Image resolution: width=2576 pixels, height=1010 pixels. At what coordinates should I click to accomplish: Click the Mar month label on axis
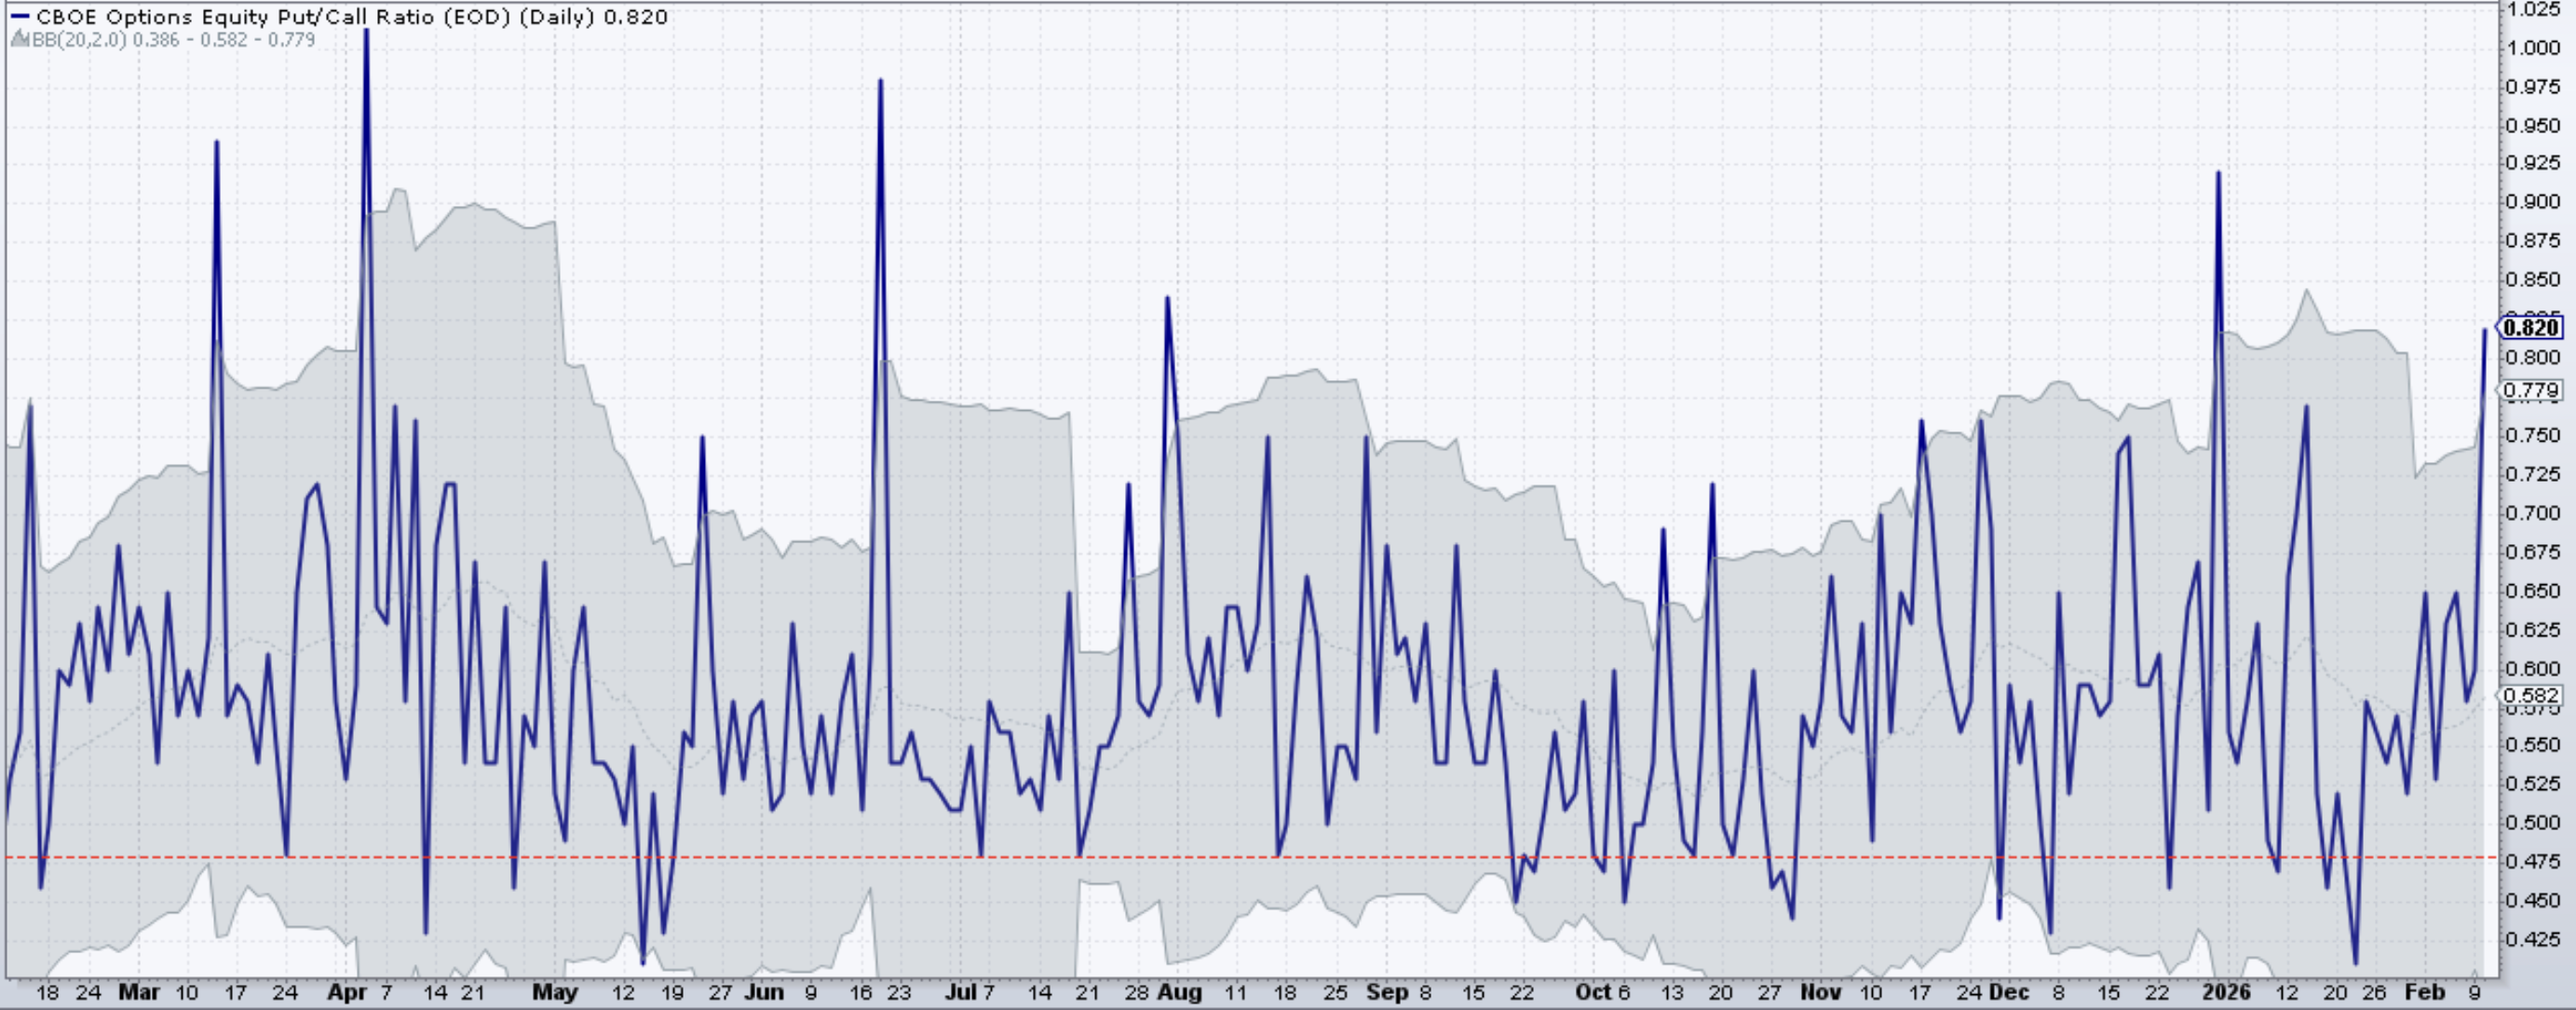[x=138, y=993]
